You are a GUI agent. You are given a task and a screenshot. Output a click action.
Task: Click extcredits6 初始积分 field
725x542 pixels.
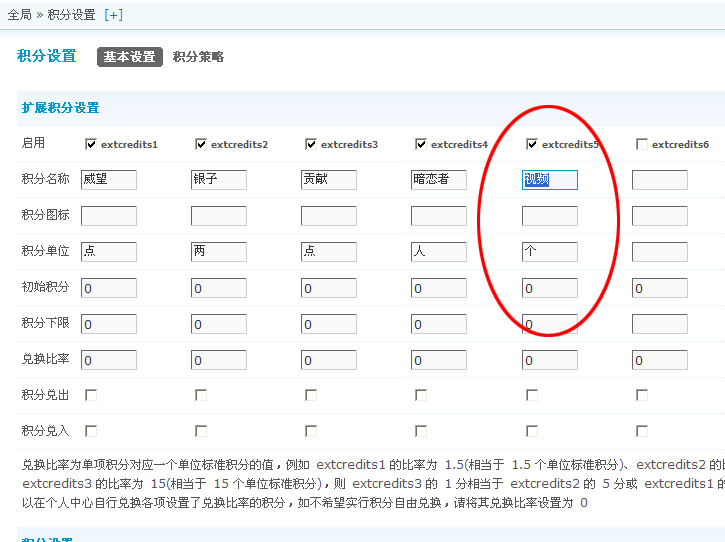click(x=660, y=288)
